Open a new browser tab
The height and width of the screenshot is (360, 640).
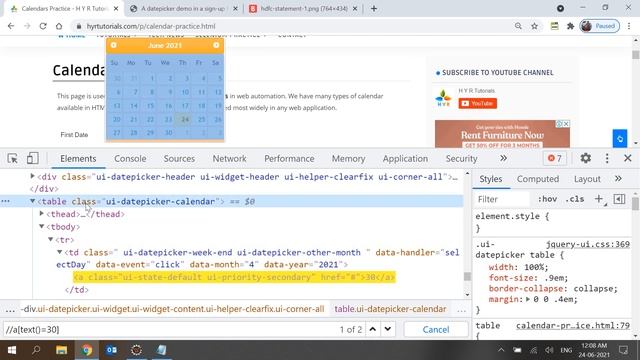pyautogui.click(x=373, y=9)
